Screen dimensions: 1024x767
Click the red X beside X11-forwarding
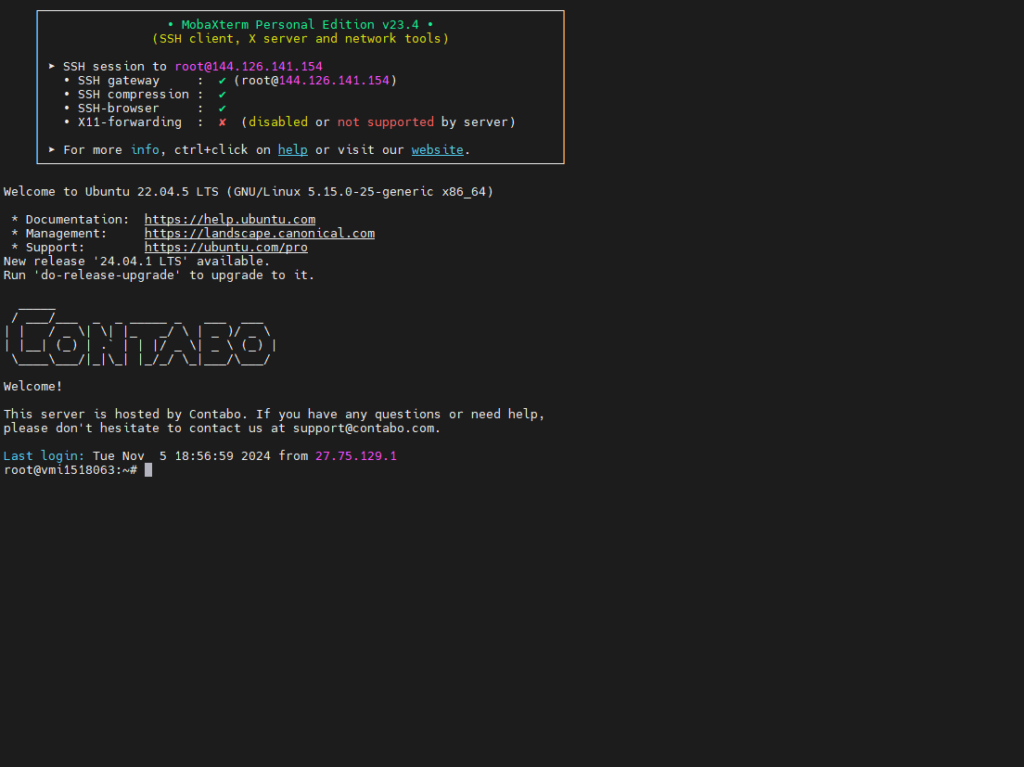(222, 123)
